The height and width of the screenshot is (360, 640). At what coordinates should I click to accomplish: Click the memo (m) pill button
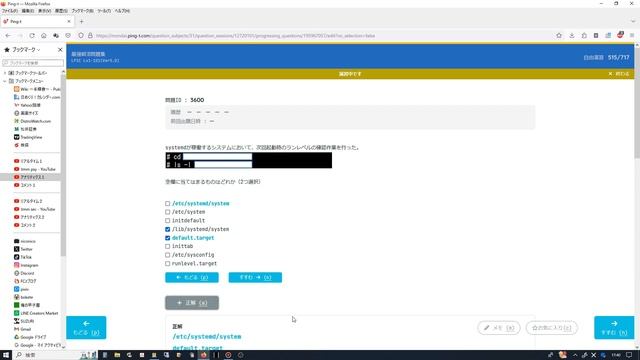[499, 328]
